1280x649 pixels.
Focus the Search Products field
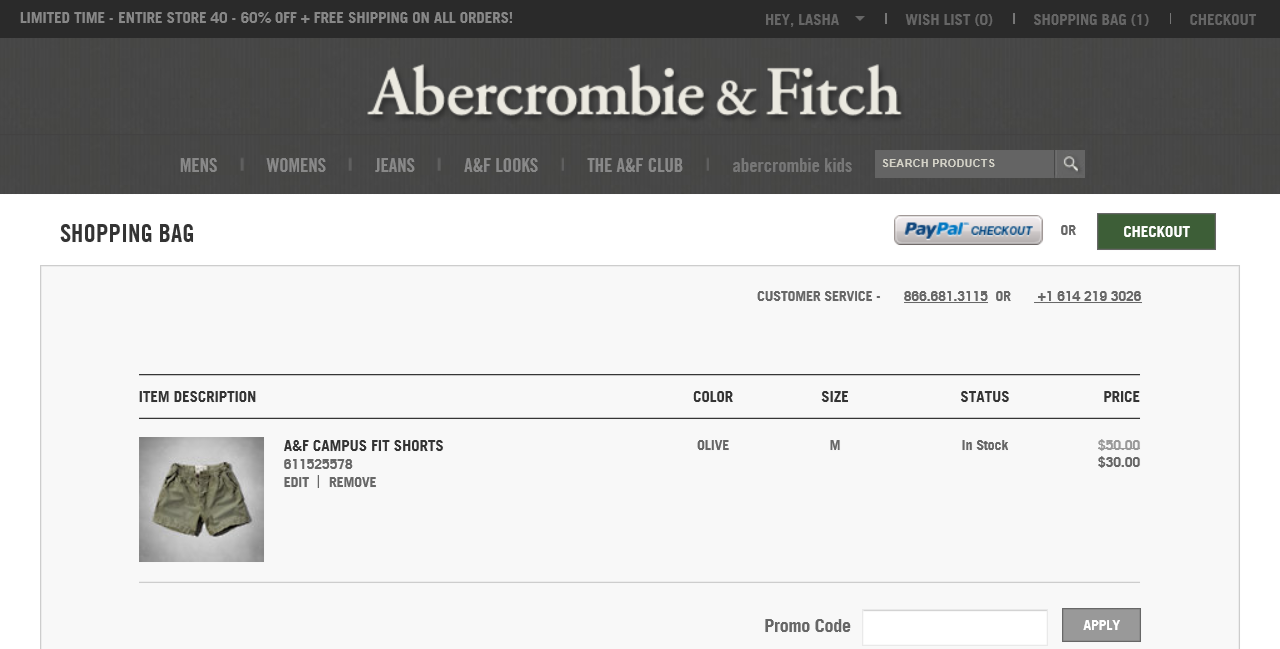[963, 164]
